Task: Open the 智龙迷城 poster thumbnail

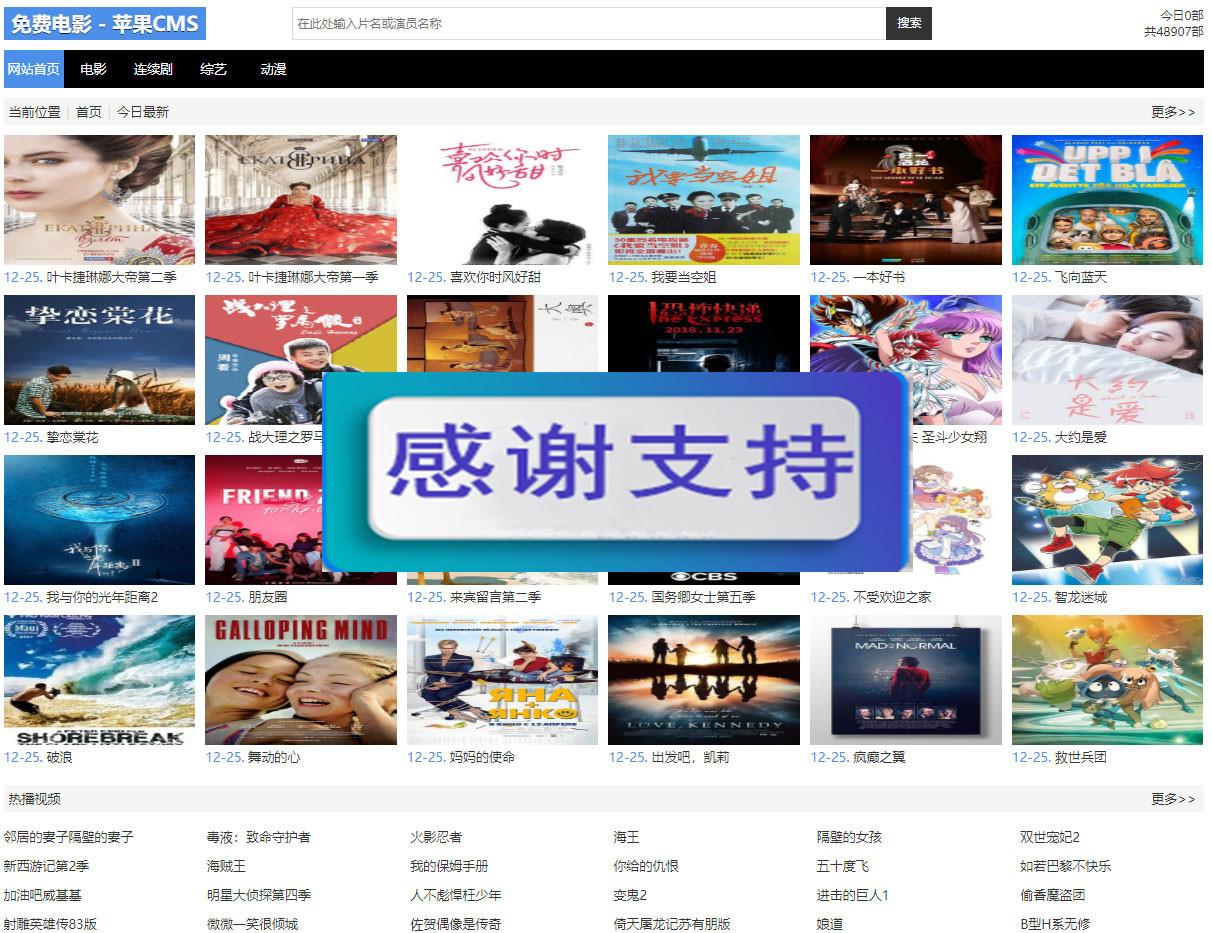Action: [1108, 520]
